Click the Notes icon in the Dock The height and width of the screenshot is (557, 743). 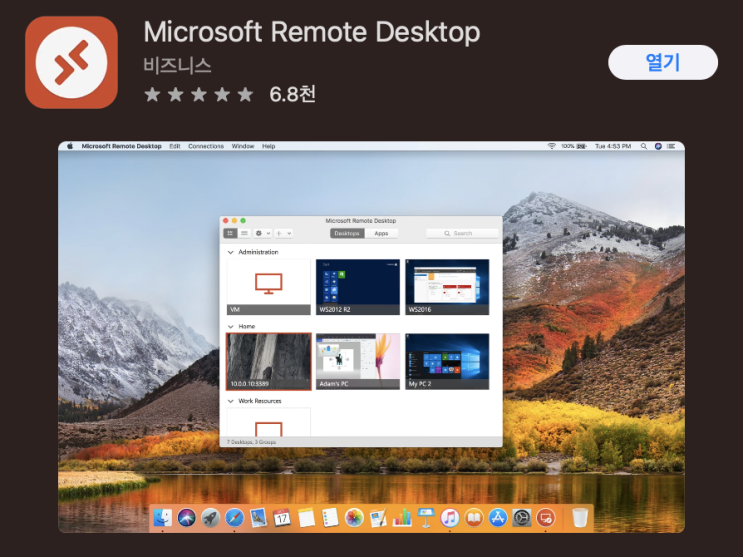coord(306,518)
